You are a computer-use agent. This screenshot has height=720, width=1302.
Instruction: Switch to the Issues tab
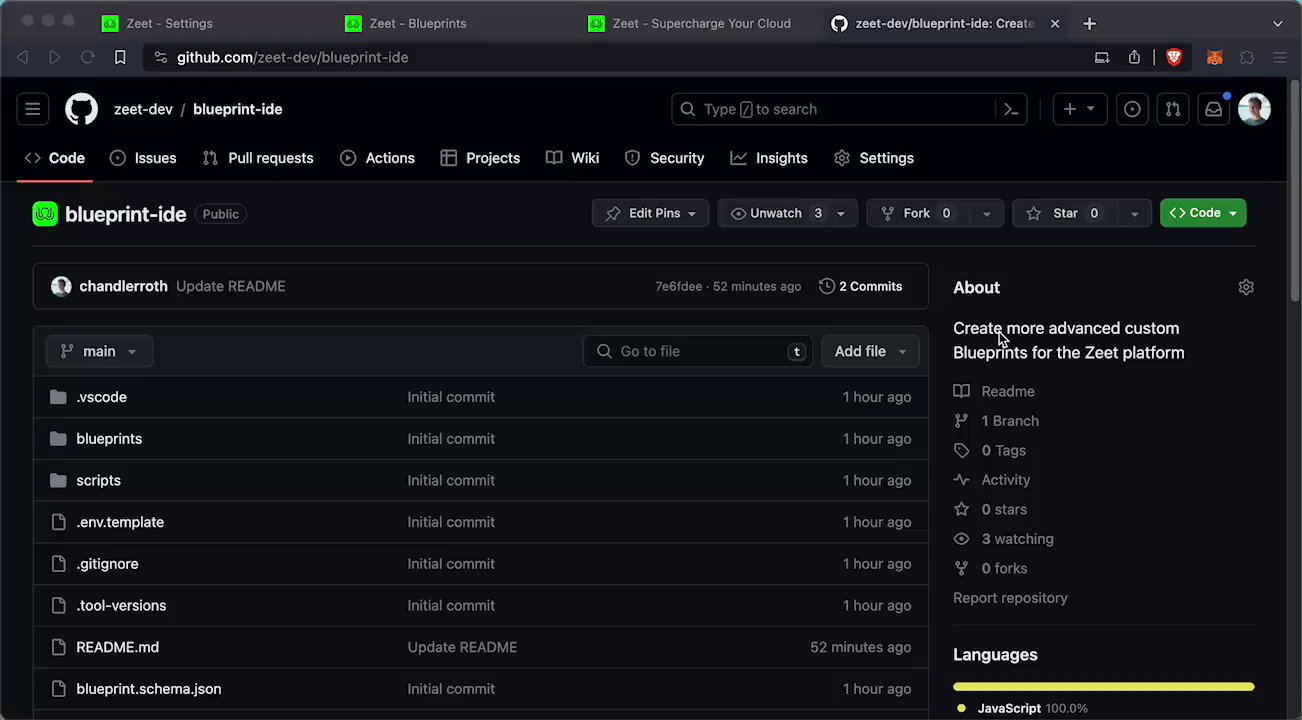pyautogui.click(x=143, y=158)
